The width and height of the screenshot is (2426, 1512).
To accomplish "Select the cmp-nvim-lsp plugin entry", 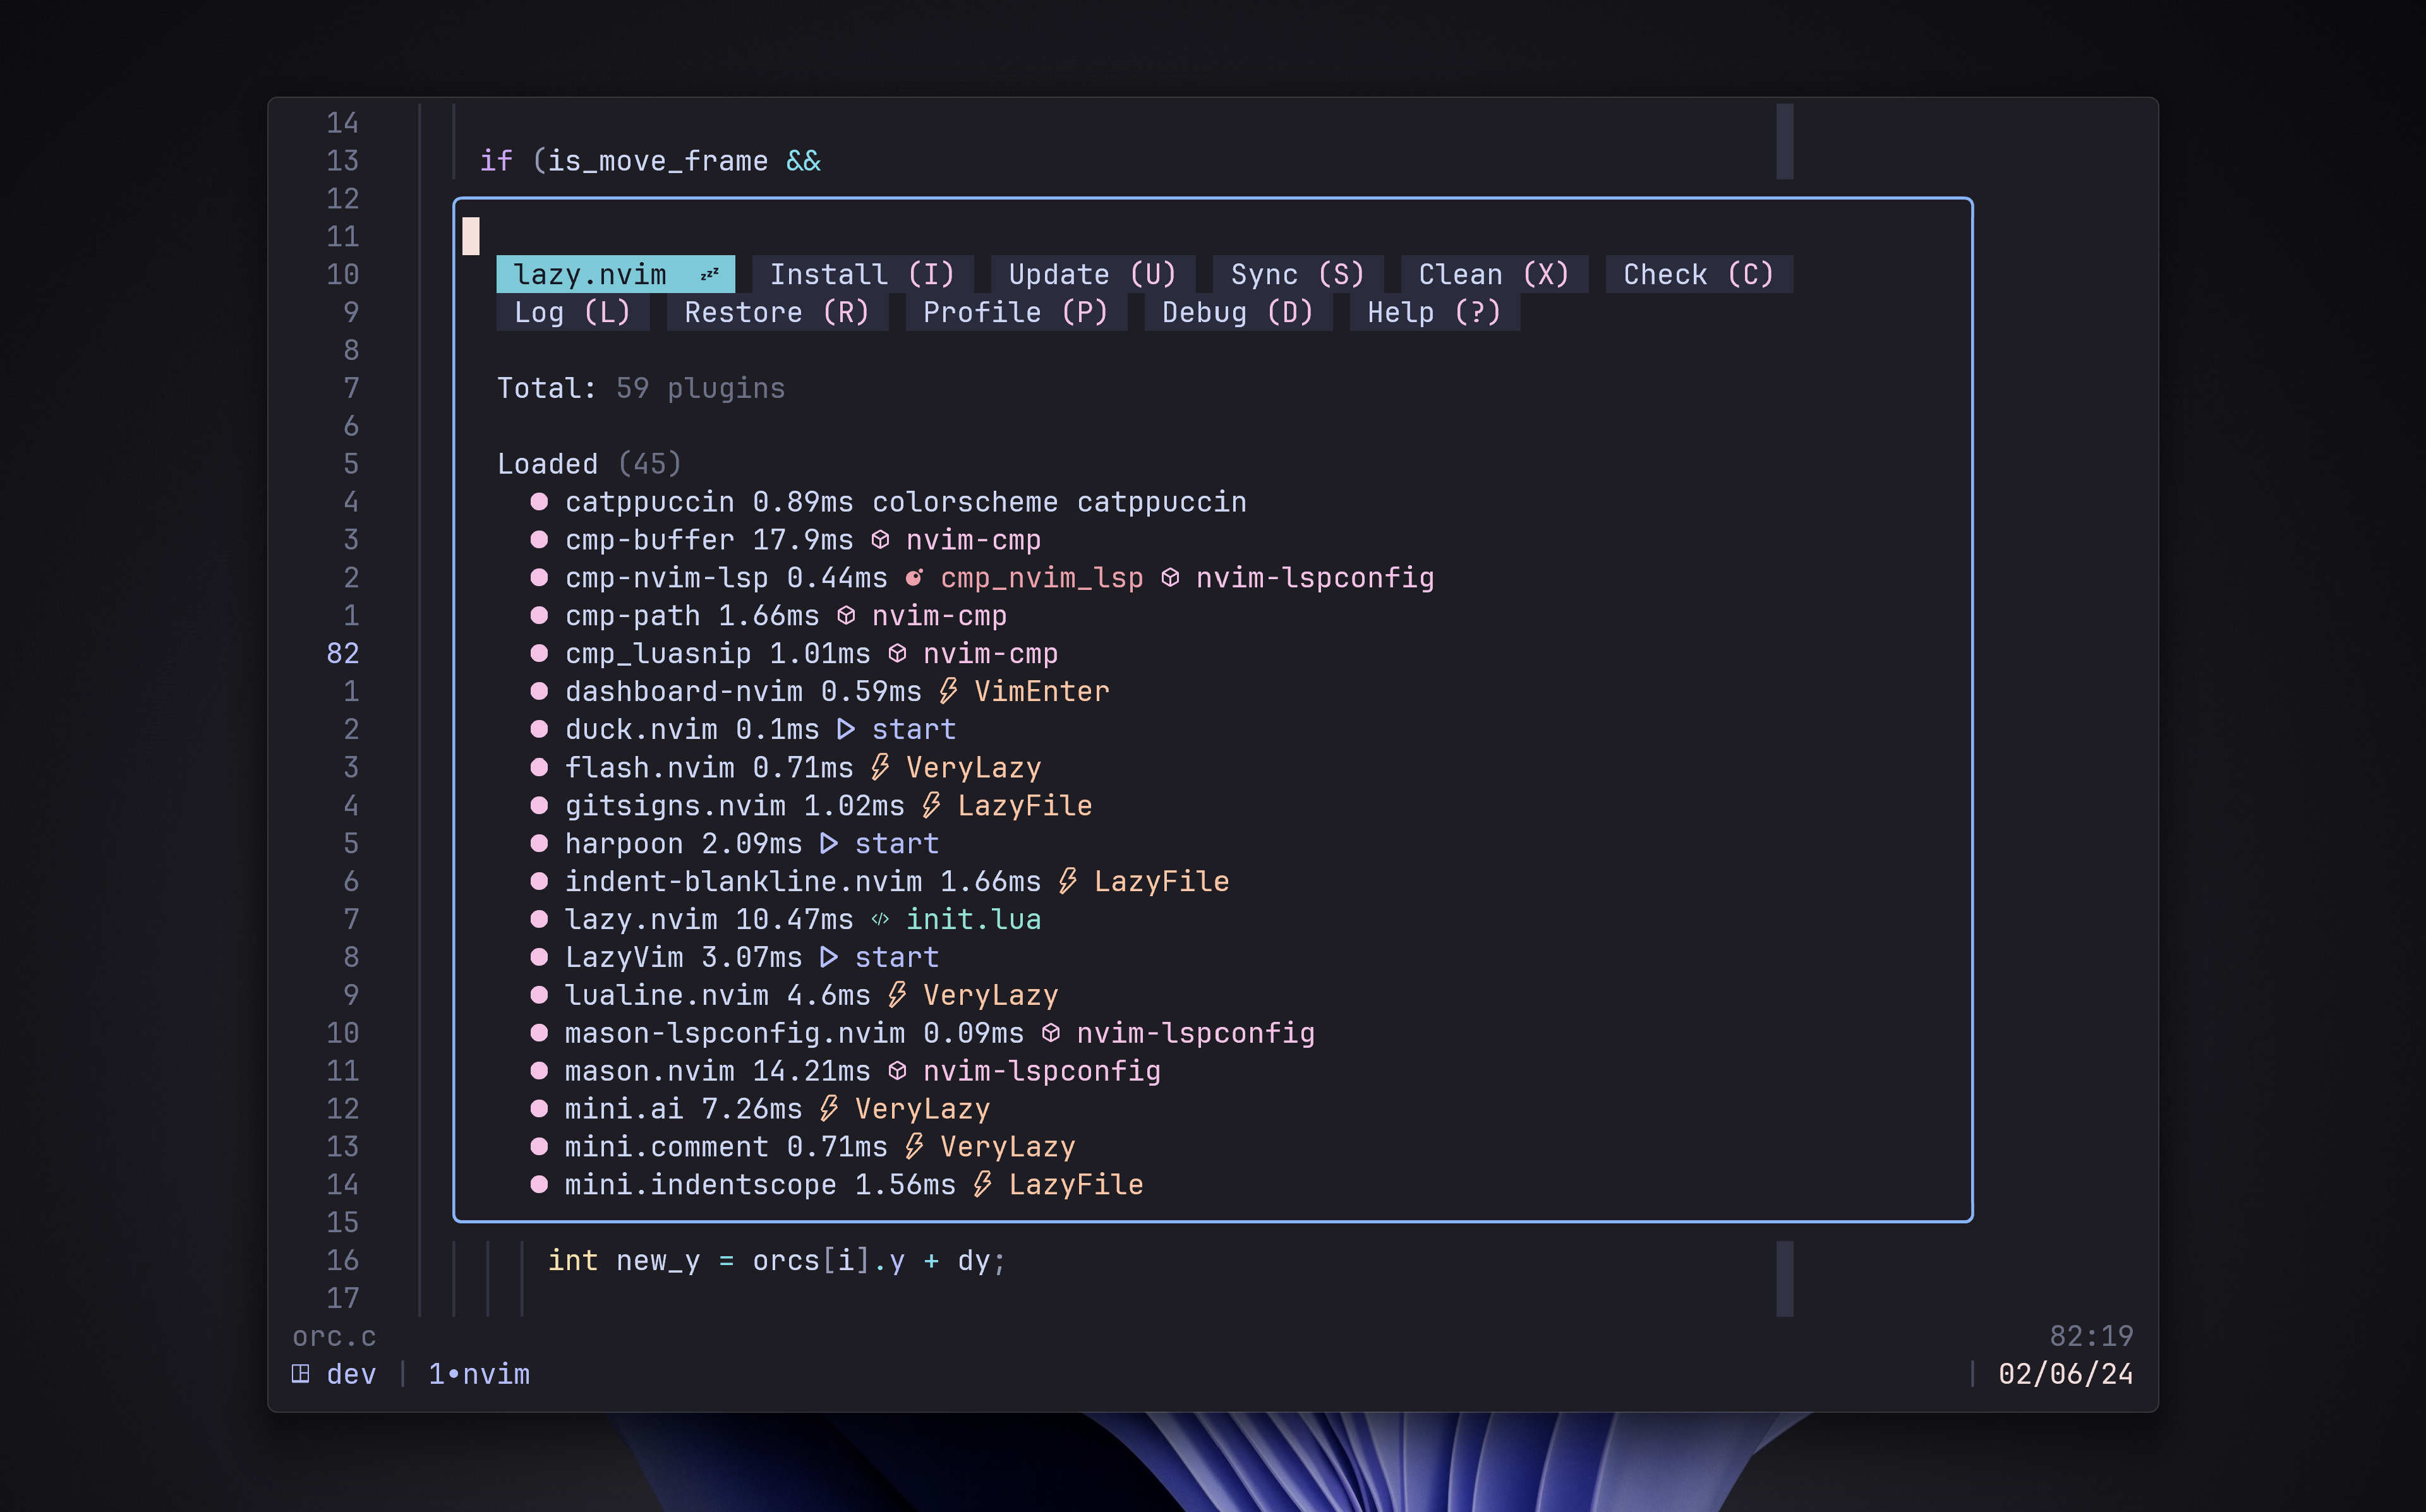I will click(667, 578).
